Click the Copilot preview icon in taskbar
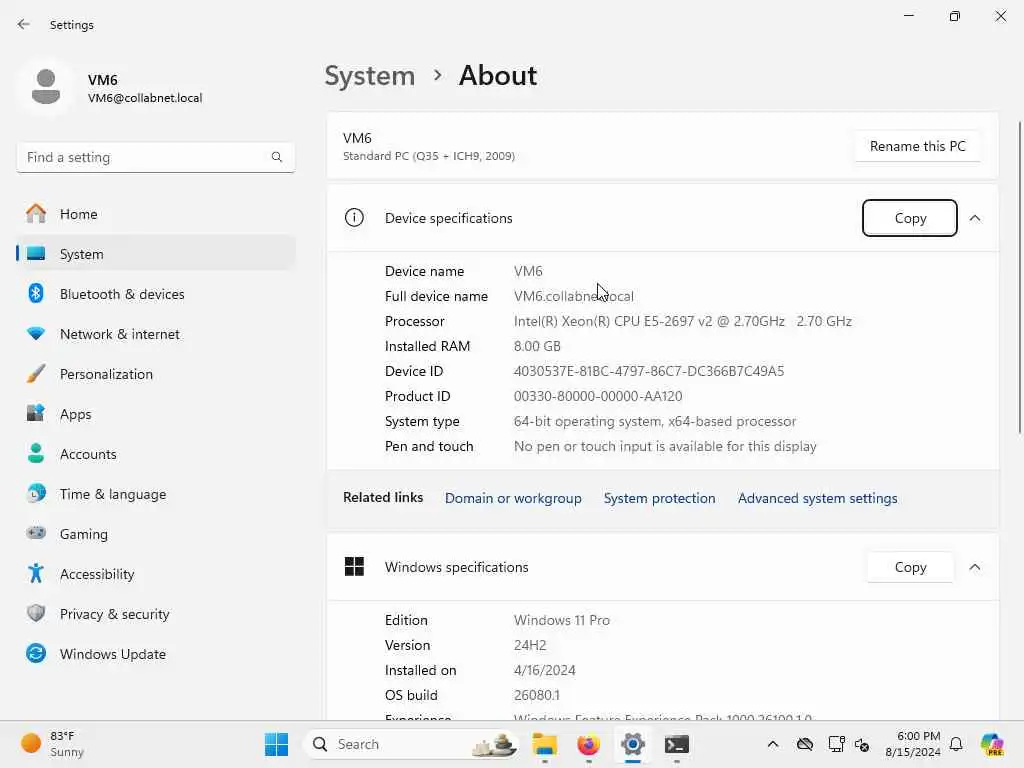1024x768 pixels. pyautogui.click(x=992, y=744)
